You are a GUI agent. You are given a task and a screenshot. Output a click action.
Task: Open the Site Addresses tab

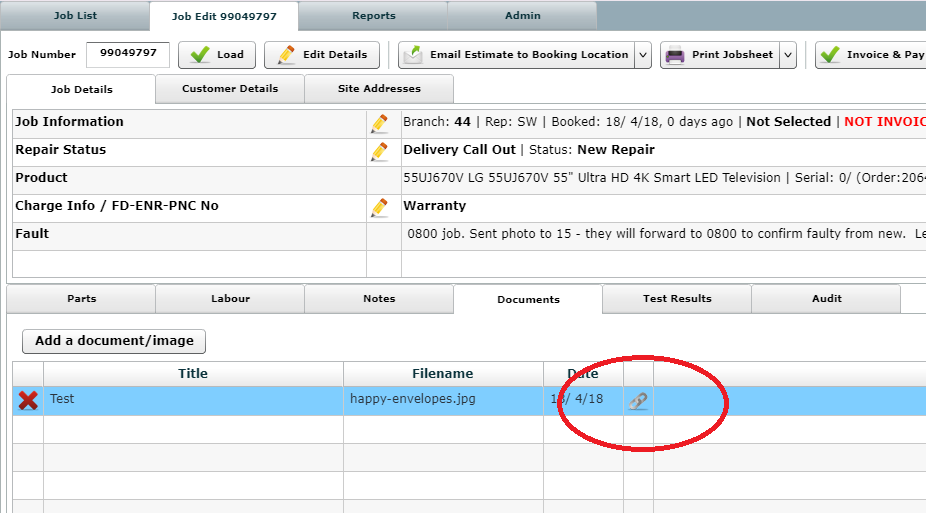379,89
